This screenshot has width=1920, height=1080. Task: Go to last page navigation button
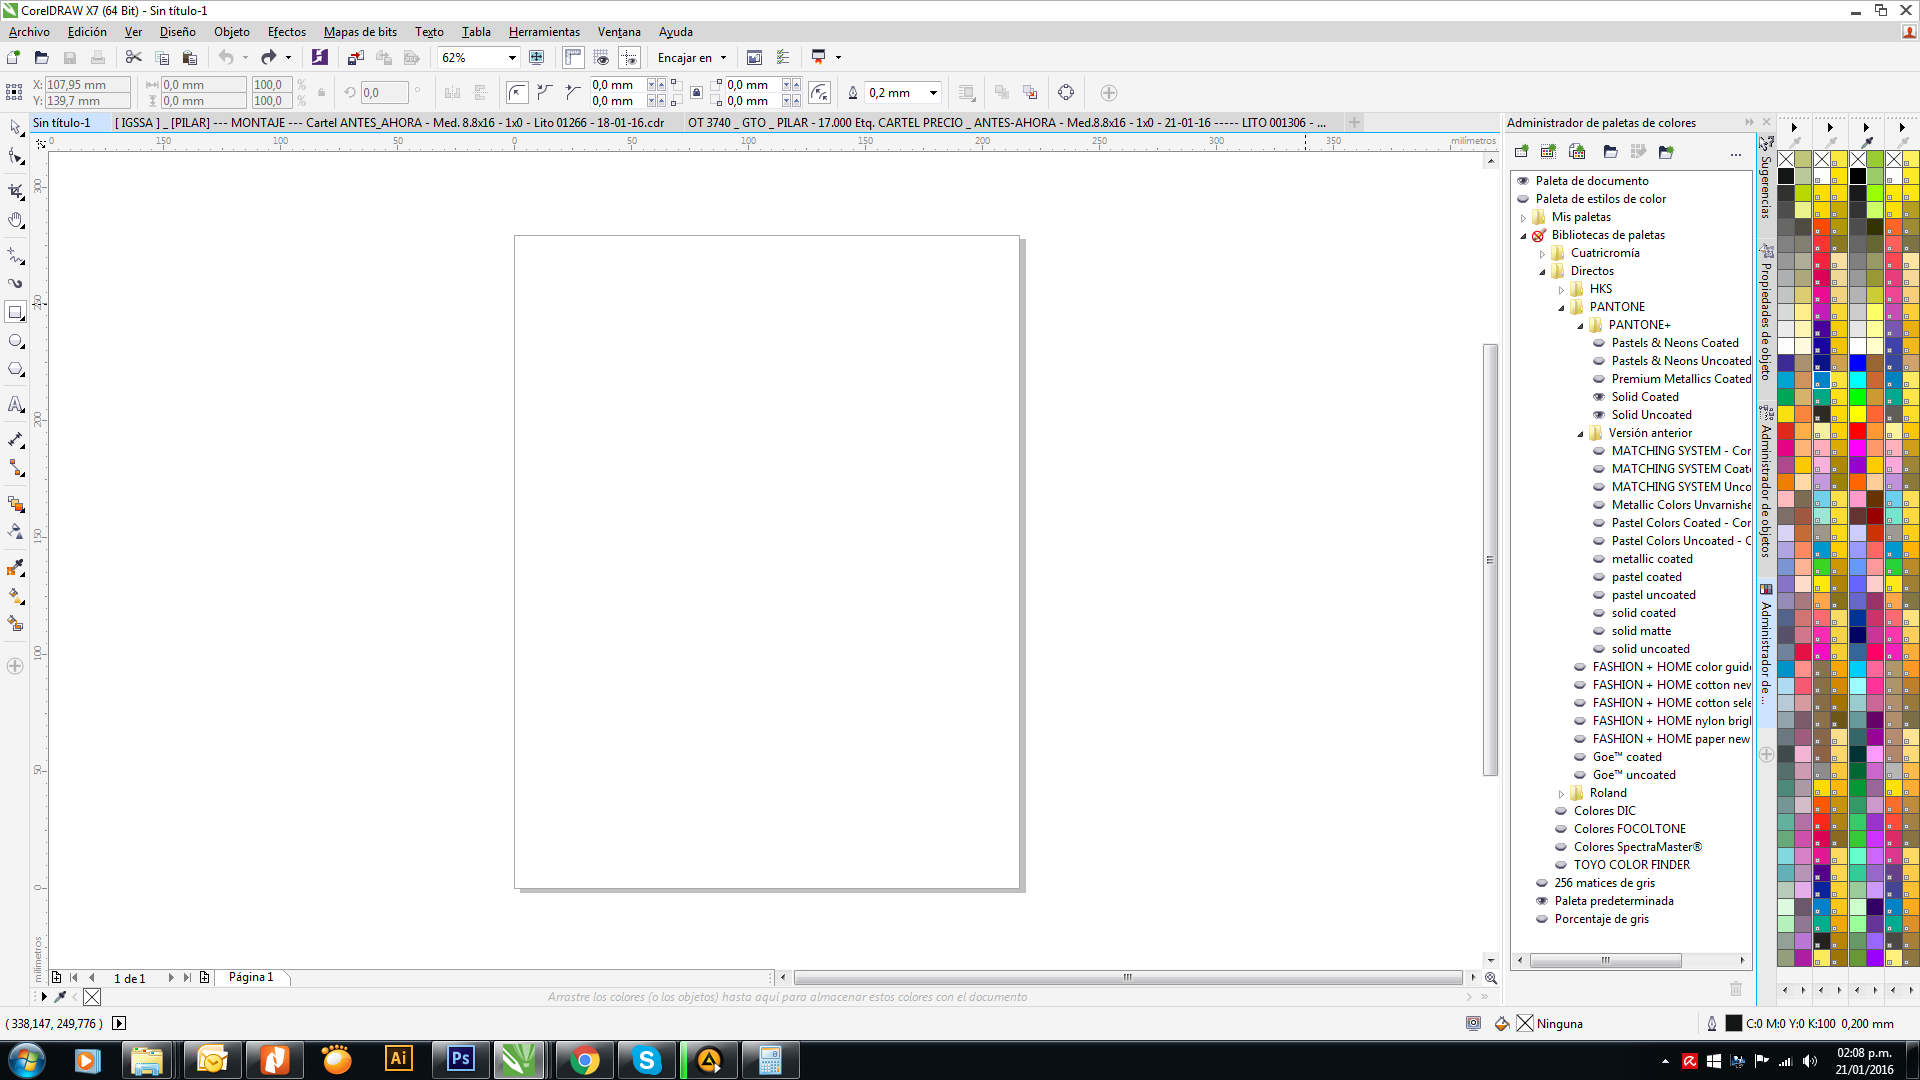tap(187, 978)
